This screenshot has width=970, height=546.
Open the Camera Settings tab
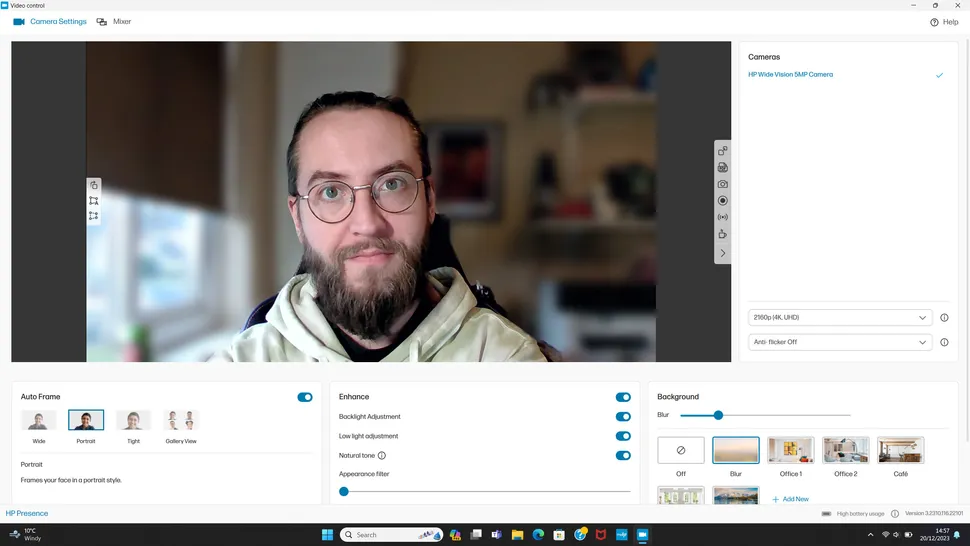pyautogui.click(x=50, y=22)
